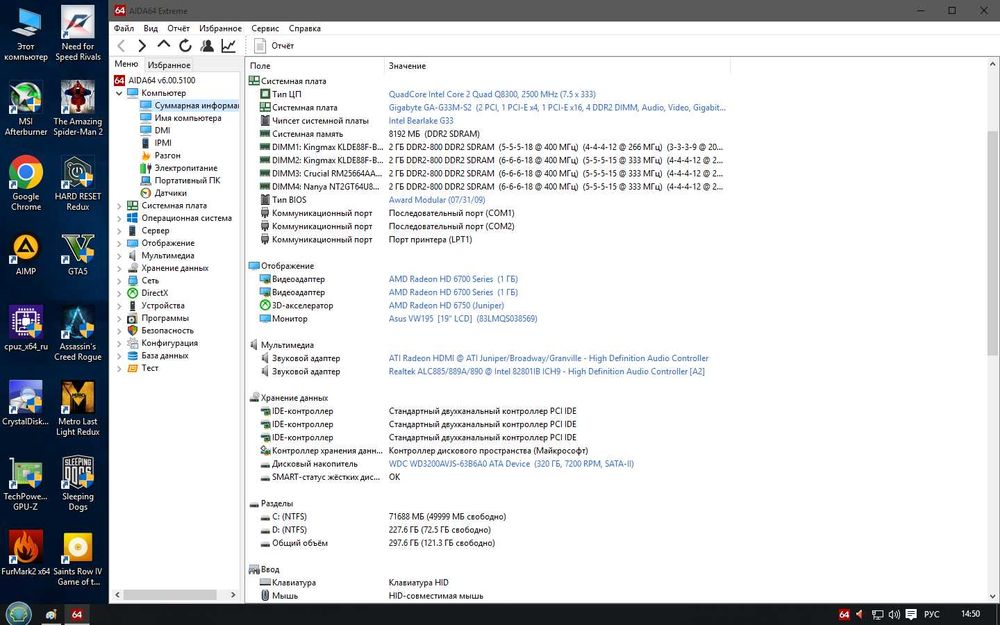Switch to the Меню tab
The height and width of the screenshot is (625, 1000).
point(126,64)
